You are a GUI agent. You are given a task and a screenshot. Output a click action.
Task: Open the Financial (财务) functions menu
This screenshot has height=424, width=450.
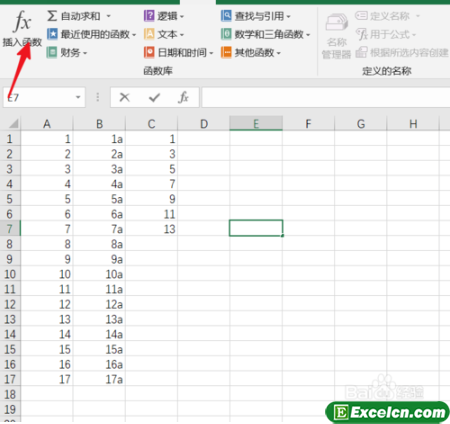point(67,52)
